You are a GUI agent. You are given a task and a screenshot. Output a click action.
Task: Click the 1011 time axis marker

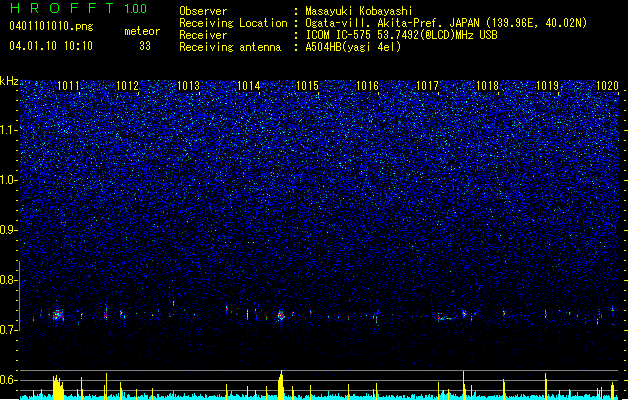(68, 86)
